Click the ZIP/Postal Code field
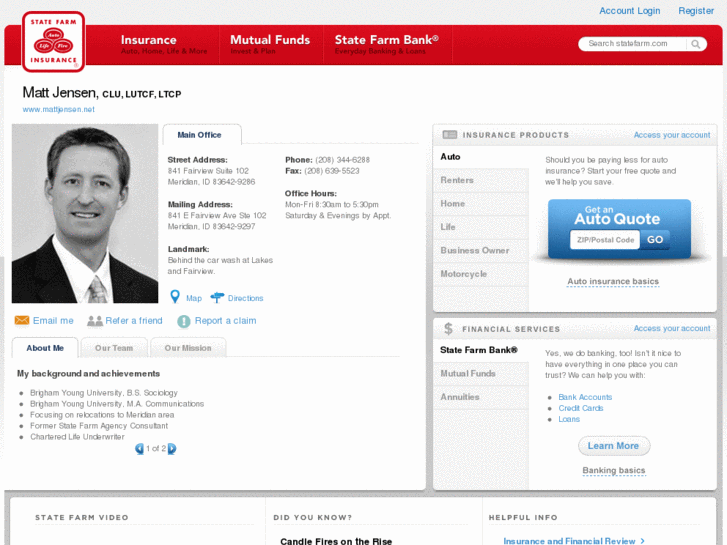The height and width of the screenshot is (545, 727). click(605, 240)
